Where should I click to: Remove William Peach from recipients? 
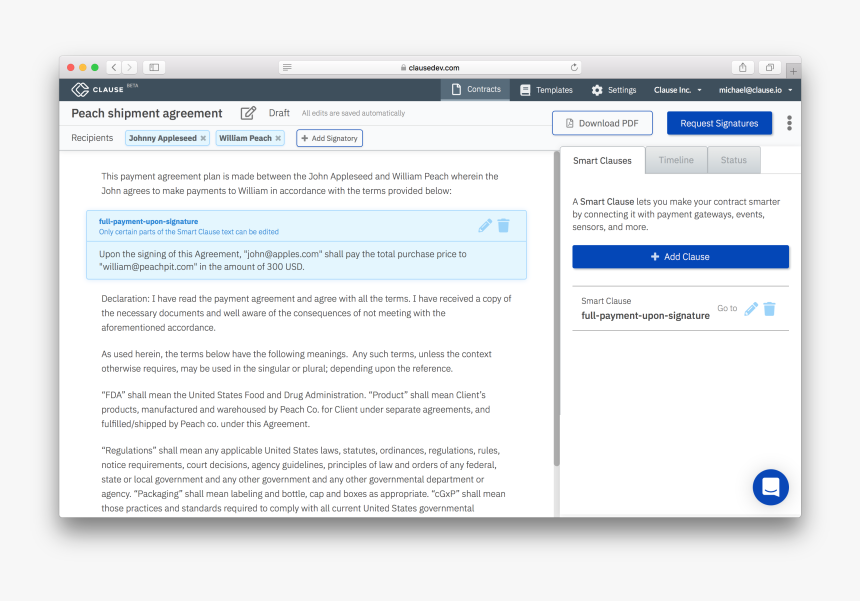click(x=278, y=138)
